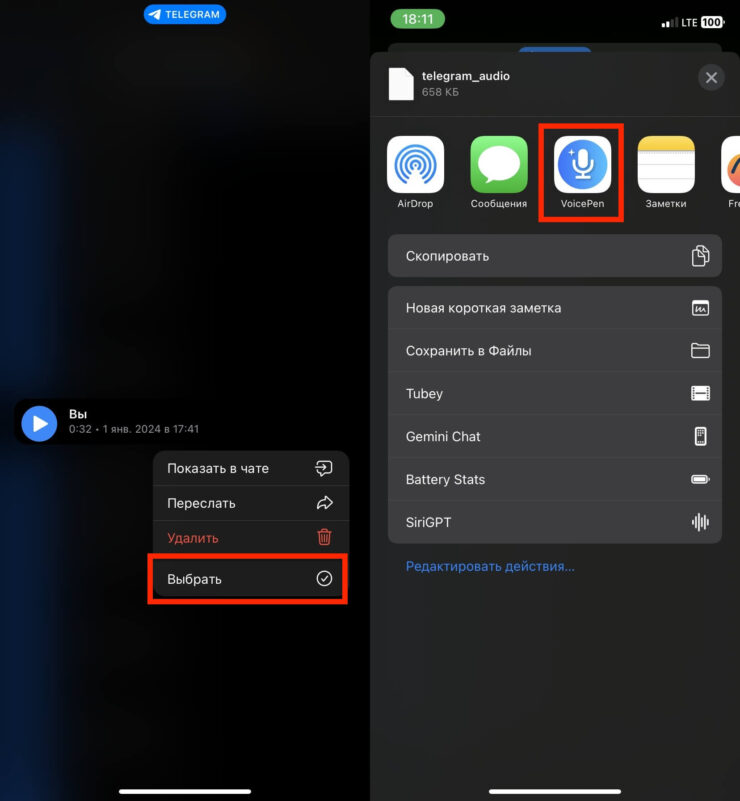
Task: Tap the telegram_audio file icon
Action: (x=401, y=84)
